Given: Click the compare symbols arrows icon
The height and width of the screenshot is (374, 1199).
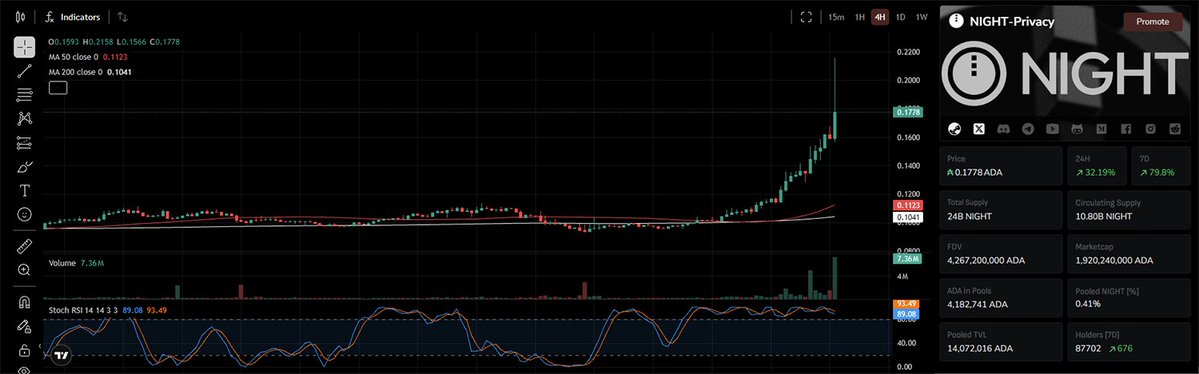Looking at the screenshot, I should tap(123, 17).
